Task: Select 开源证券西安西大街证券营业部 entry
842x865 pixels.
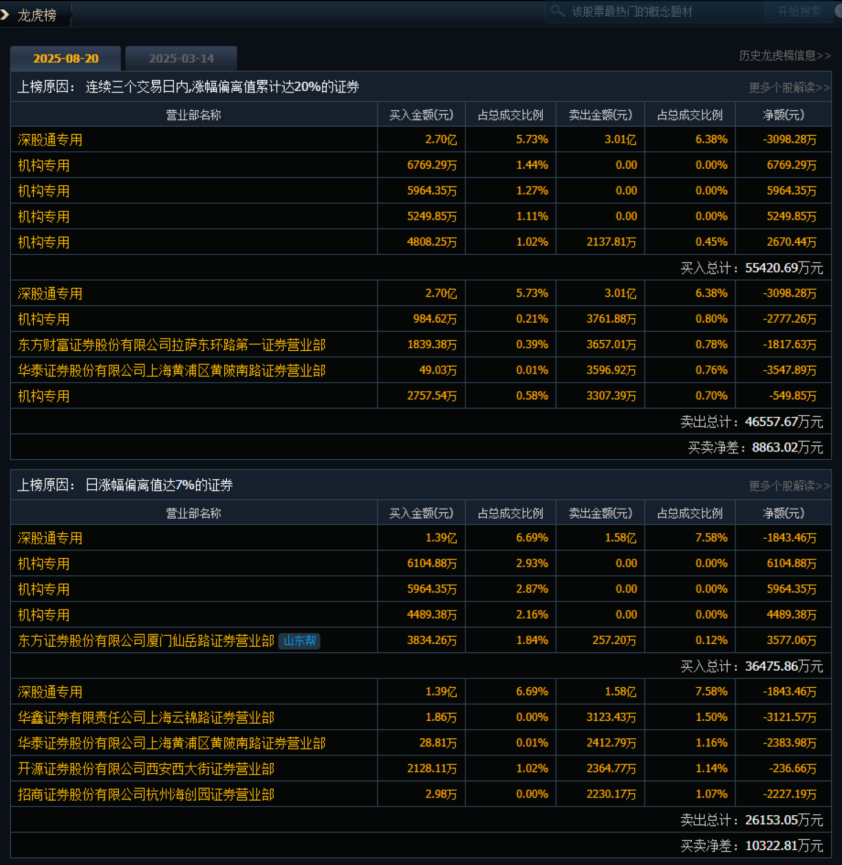Action: coord(146,769)
